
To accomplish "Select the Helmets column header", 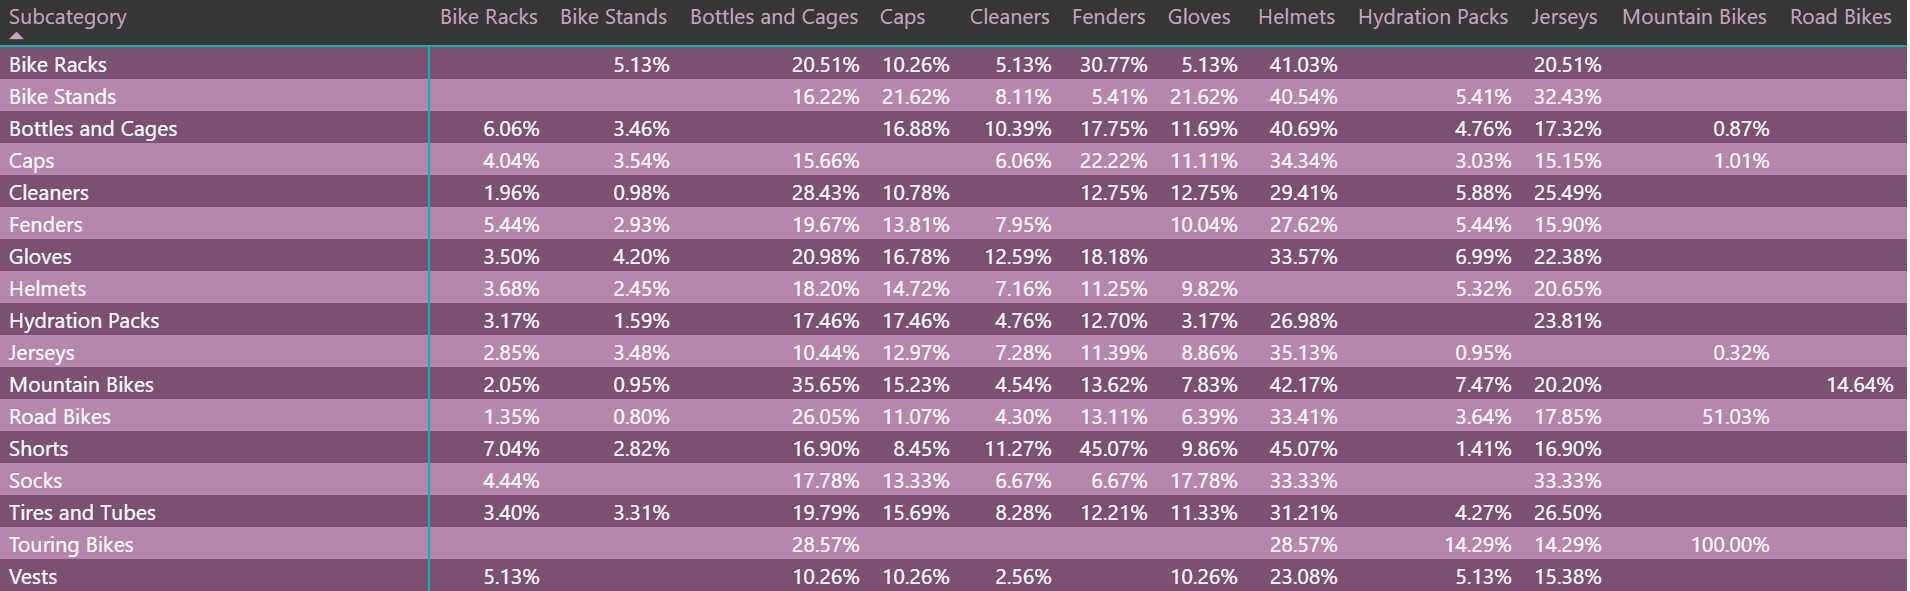I will (x=1296, y=17).
